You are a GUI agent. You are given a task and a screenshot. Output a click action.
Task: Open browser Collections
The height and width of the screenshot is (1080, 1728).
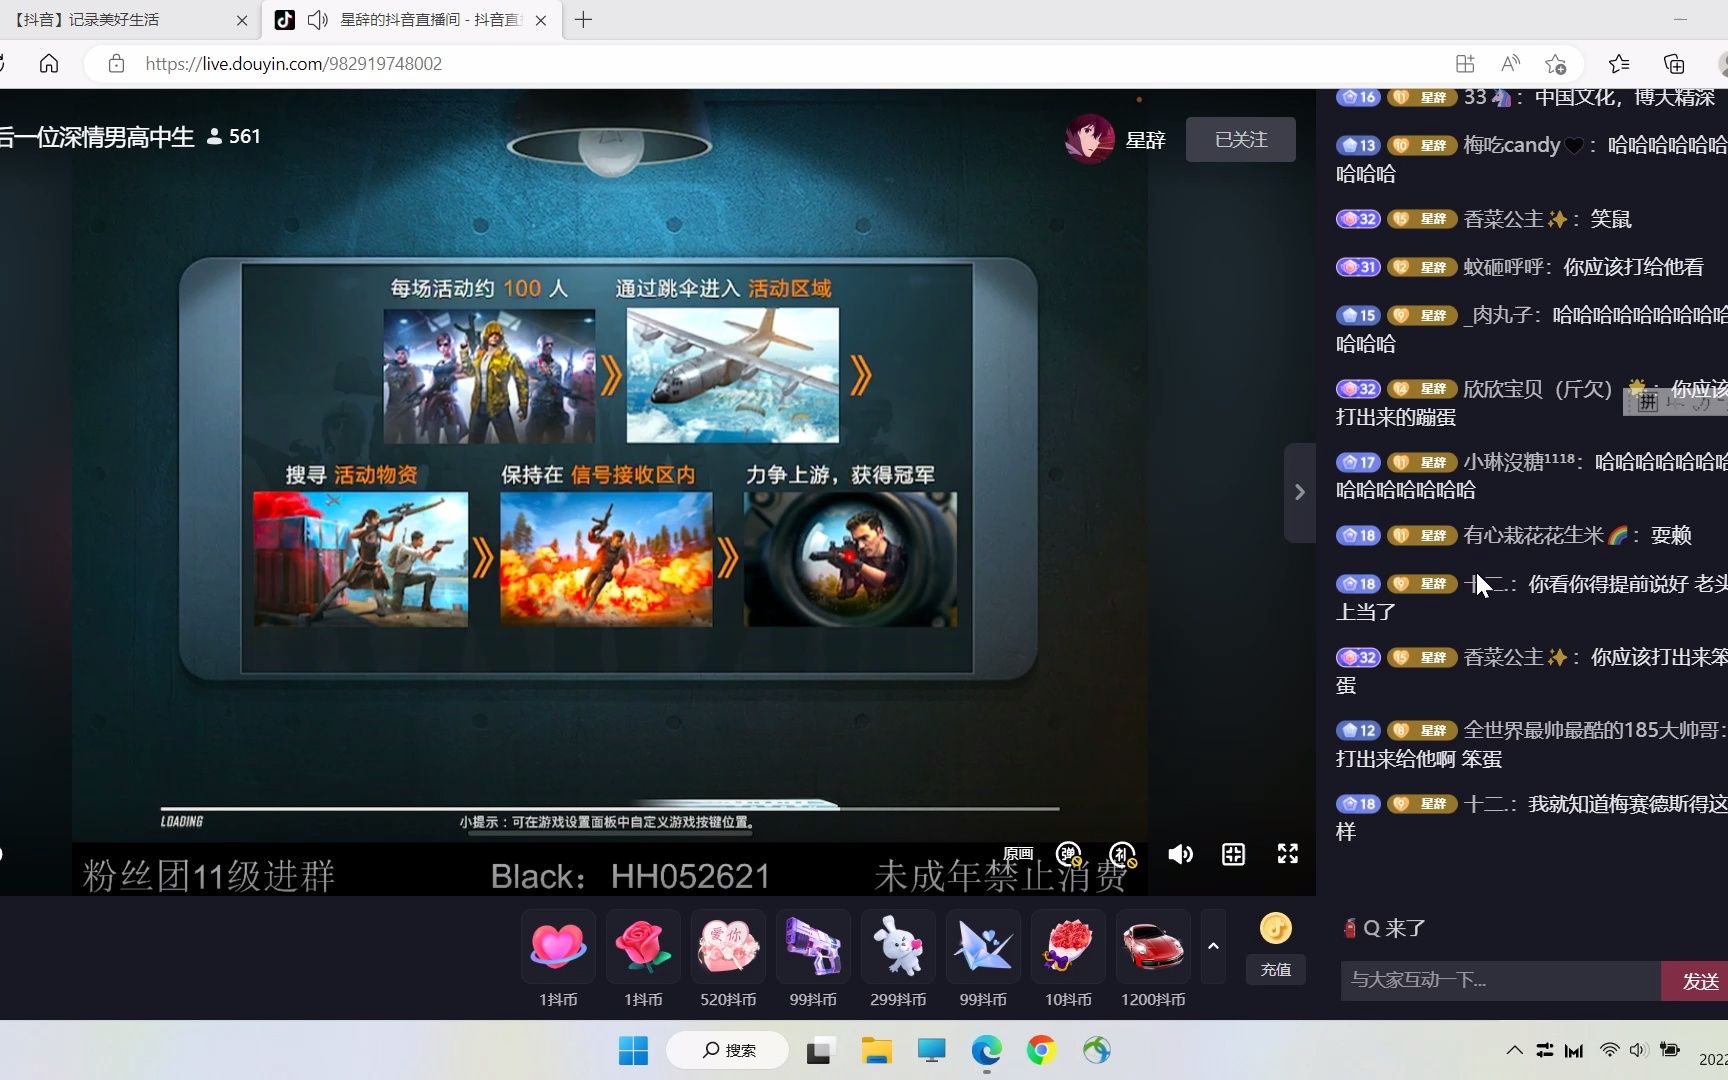coord(1674,64)
